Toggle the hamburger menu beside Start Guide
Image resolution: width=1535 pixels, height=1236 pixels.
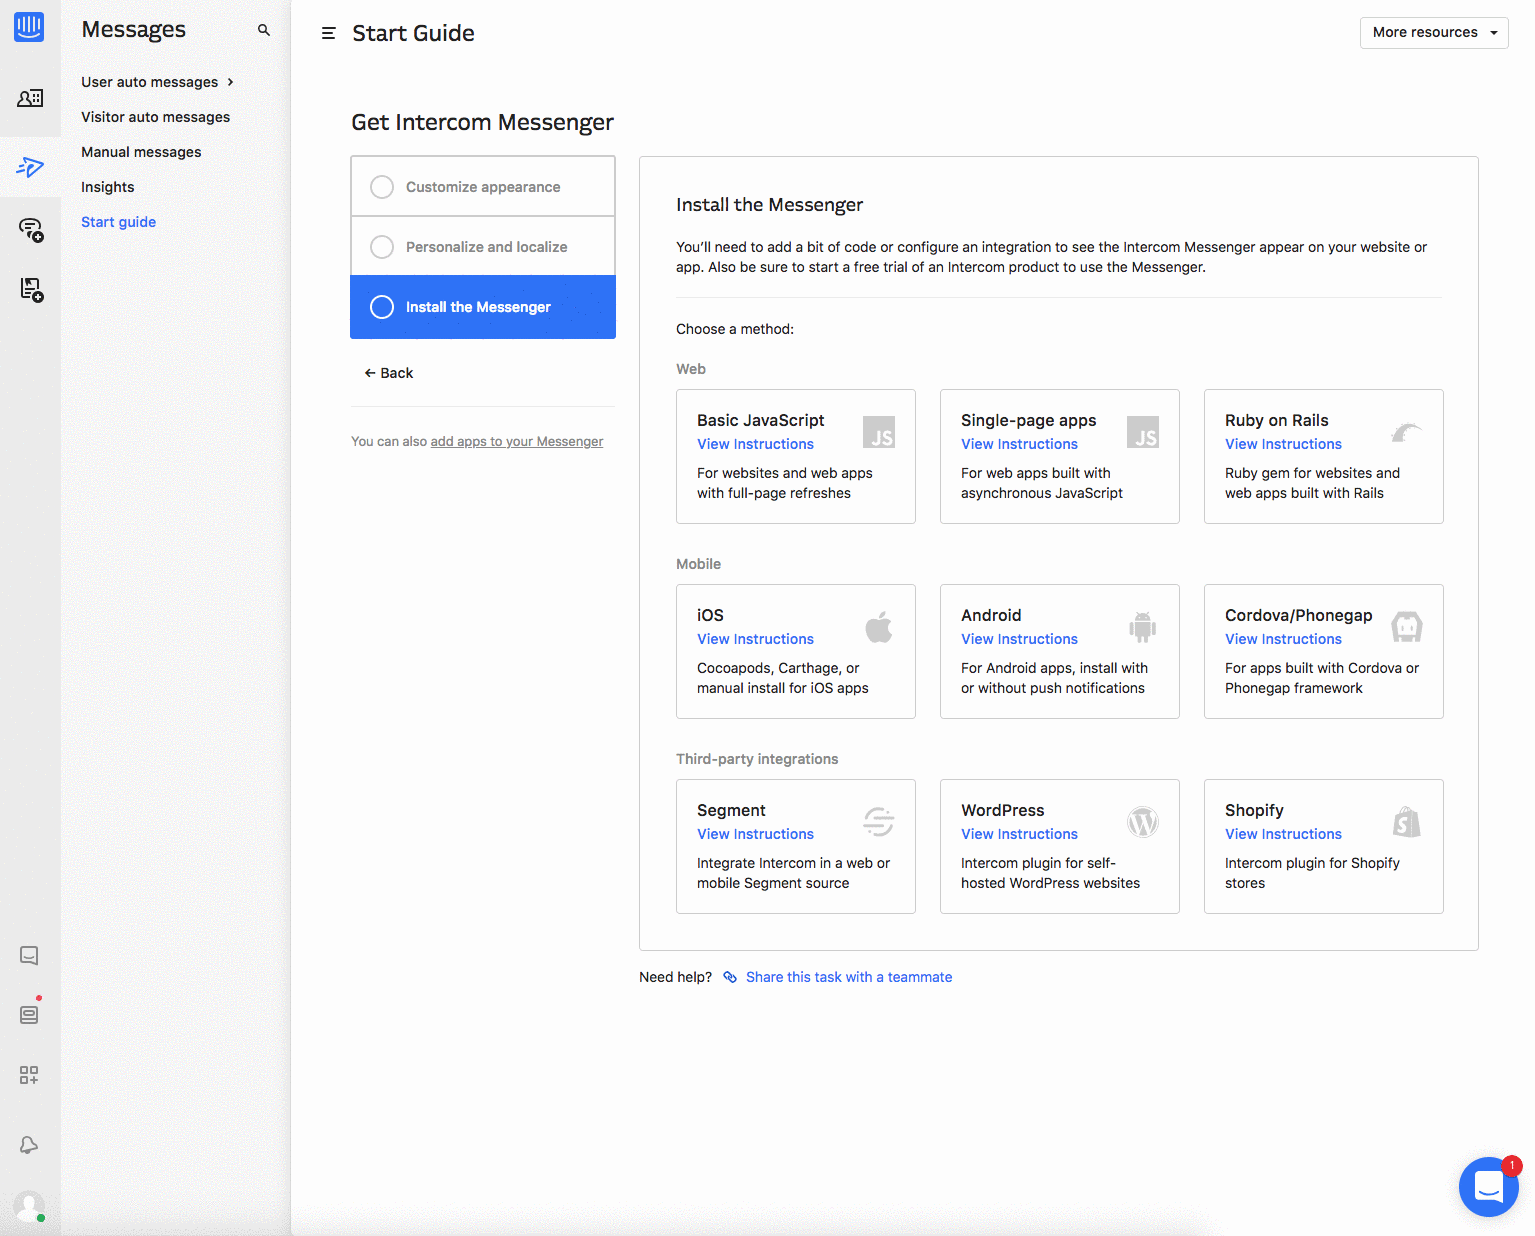tap(328, 33)
